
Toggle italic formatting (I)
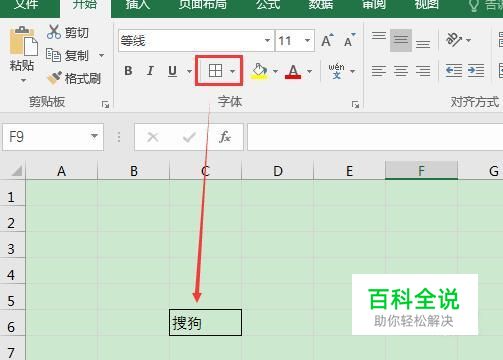(150, 71)
